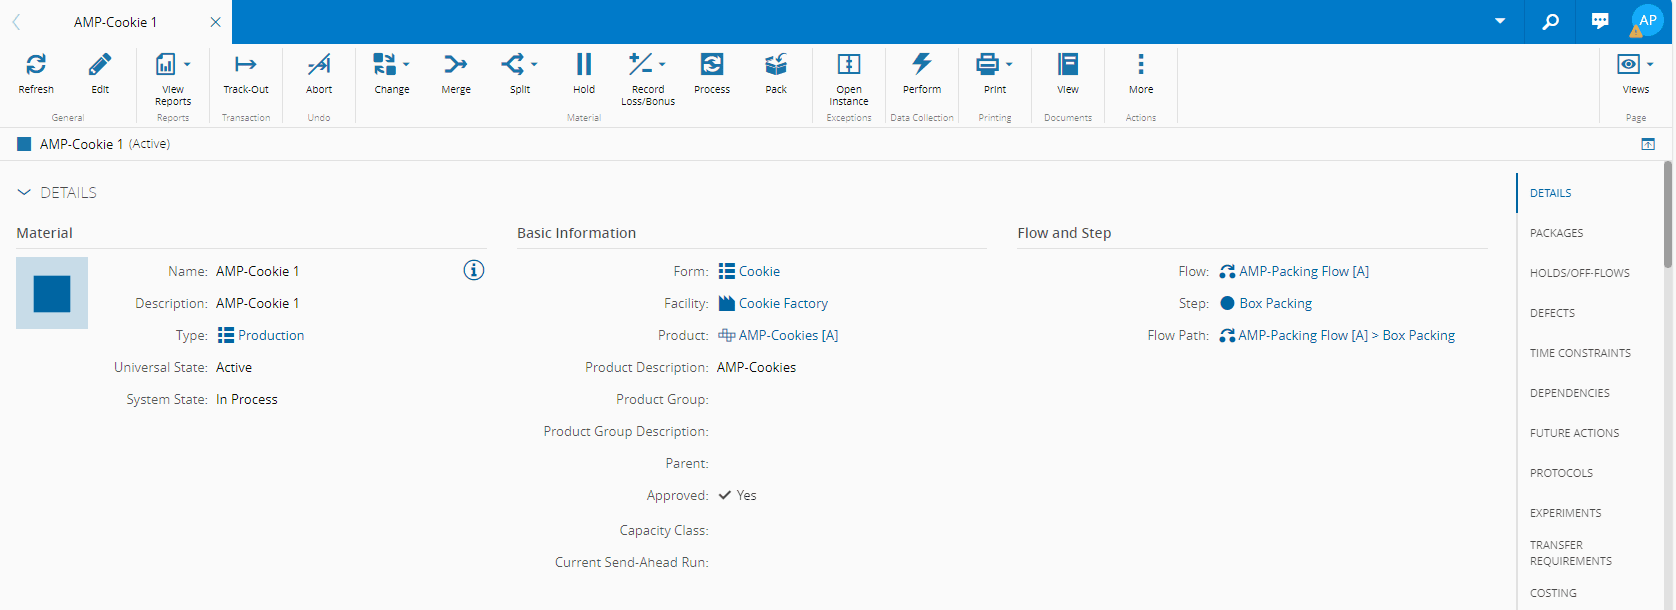Screen dimensions: 1676x610
Task: Open the View Reports dropdown
Action: 187,65
